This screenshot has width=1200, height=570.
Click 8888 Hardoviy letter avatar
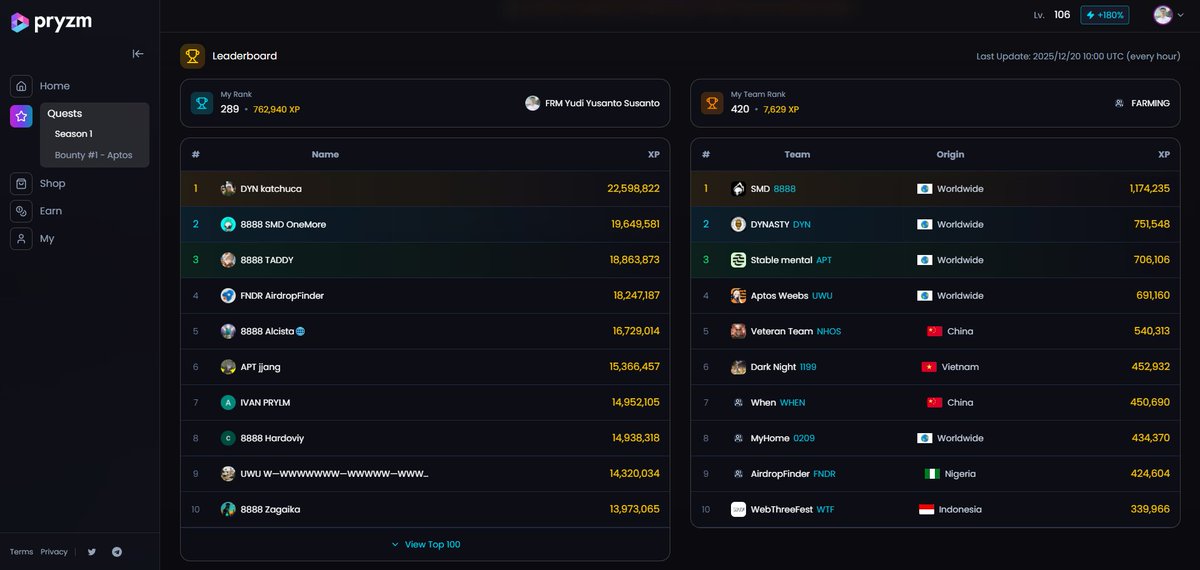tap(228, 438)
